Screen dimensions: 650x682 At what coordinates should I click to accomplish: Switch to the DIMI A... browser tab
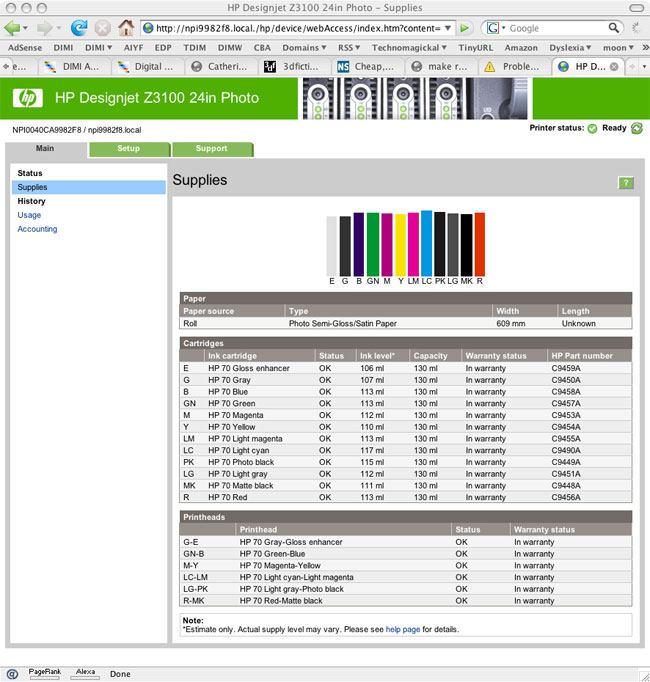tap(74, 67)
